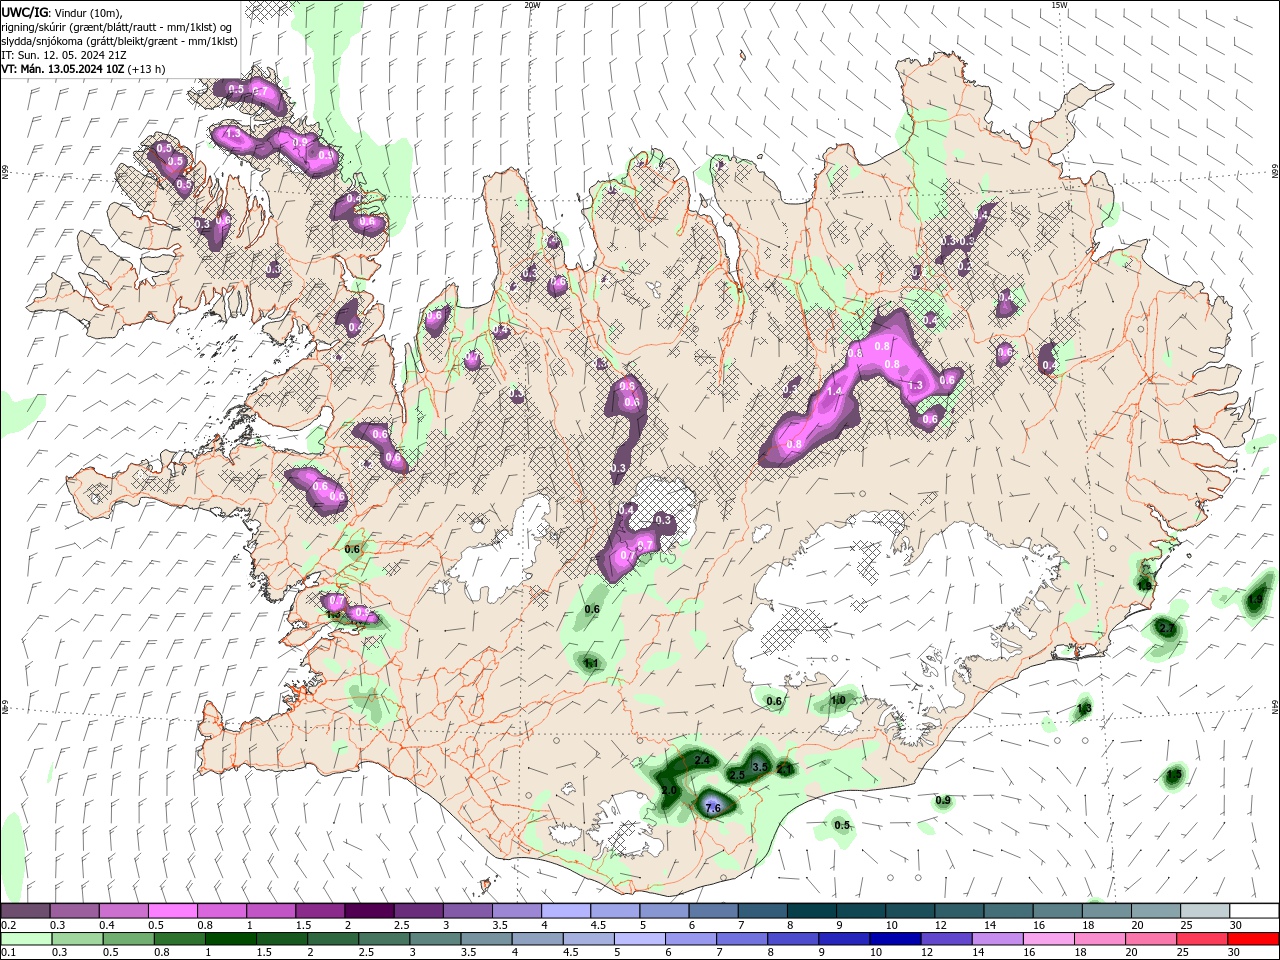Click the "1.1" rain value on the map
The height and width of the screenshot is (960, 1280).
[590, 663]
